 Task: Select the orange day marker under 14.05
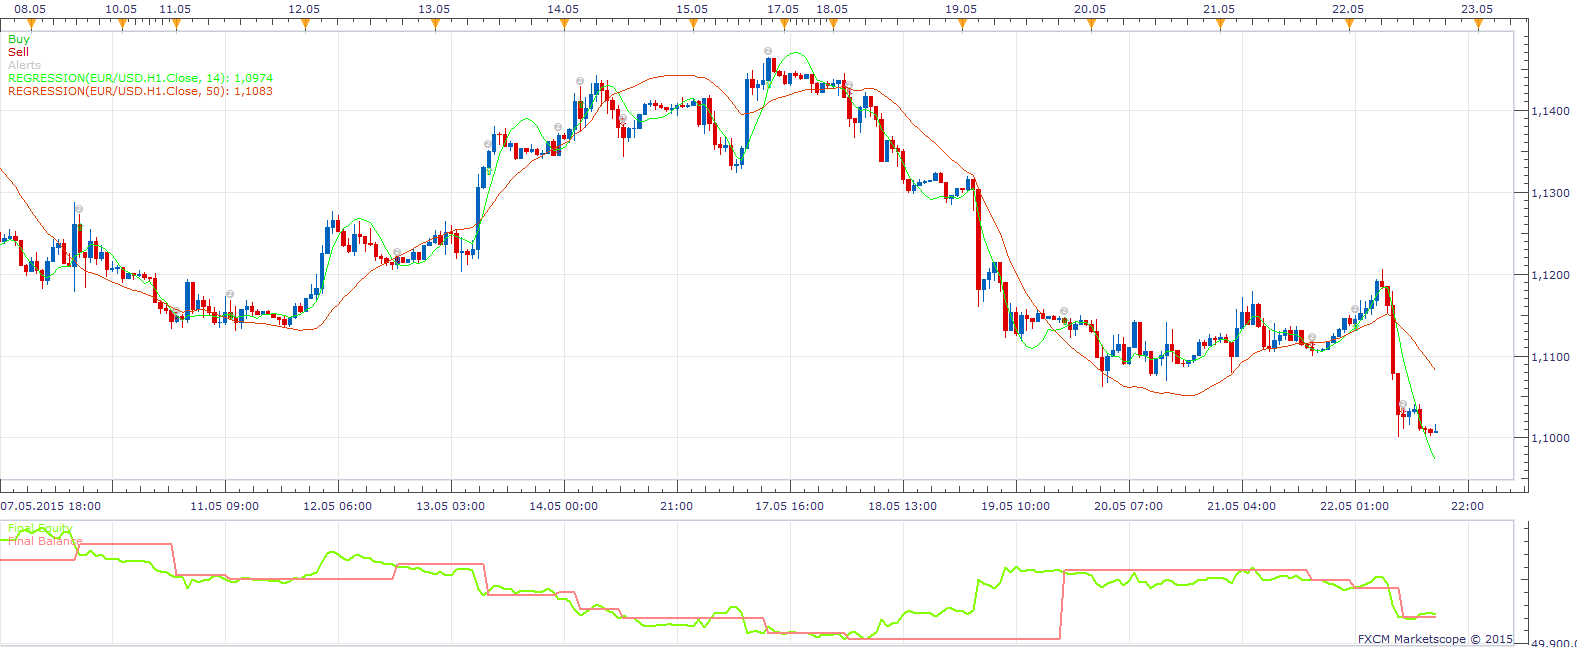[x=564, y=25]
